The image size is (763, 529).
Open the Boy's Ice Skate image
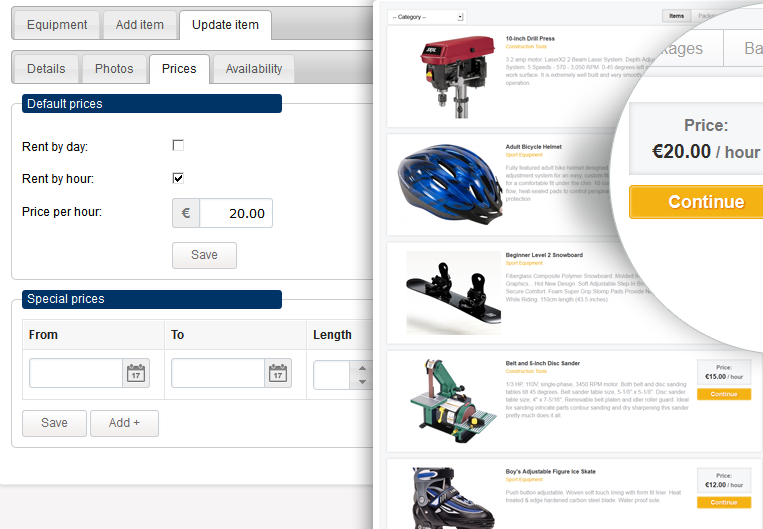(453, 498)
